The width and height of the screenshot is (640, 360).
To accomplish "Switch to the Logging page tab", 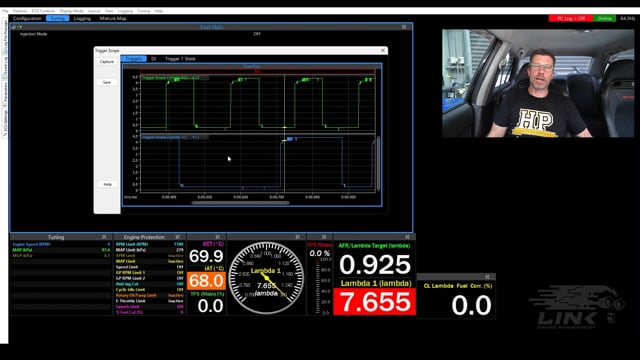I will click(x=82, y=18).
